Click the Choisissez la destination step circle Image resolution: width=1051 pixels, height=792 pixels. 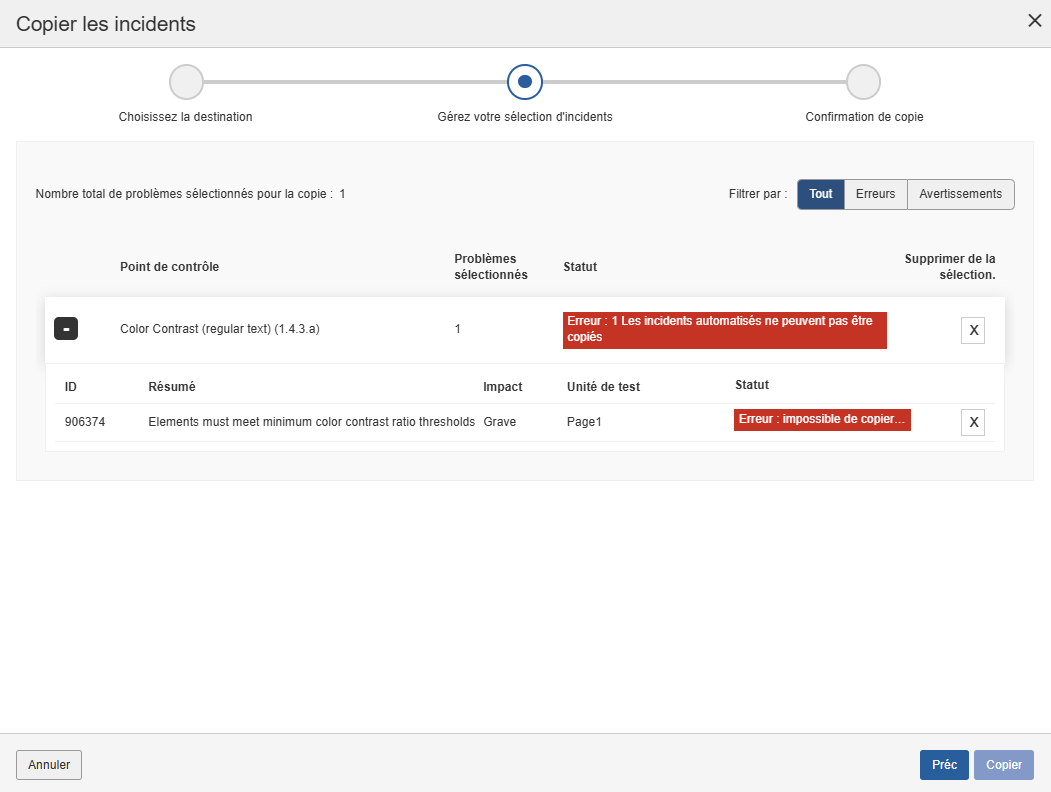point(186,82)
